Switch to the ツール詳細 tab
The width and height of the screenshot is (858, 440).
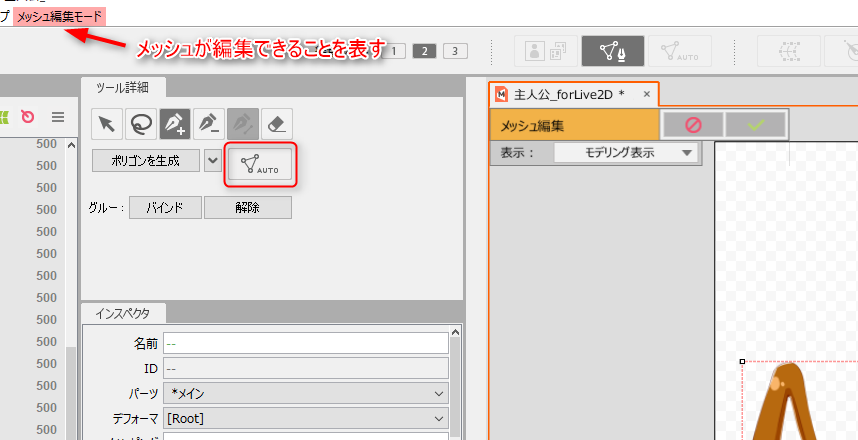(x=122, y=88)
